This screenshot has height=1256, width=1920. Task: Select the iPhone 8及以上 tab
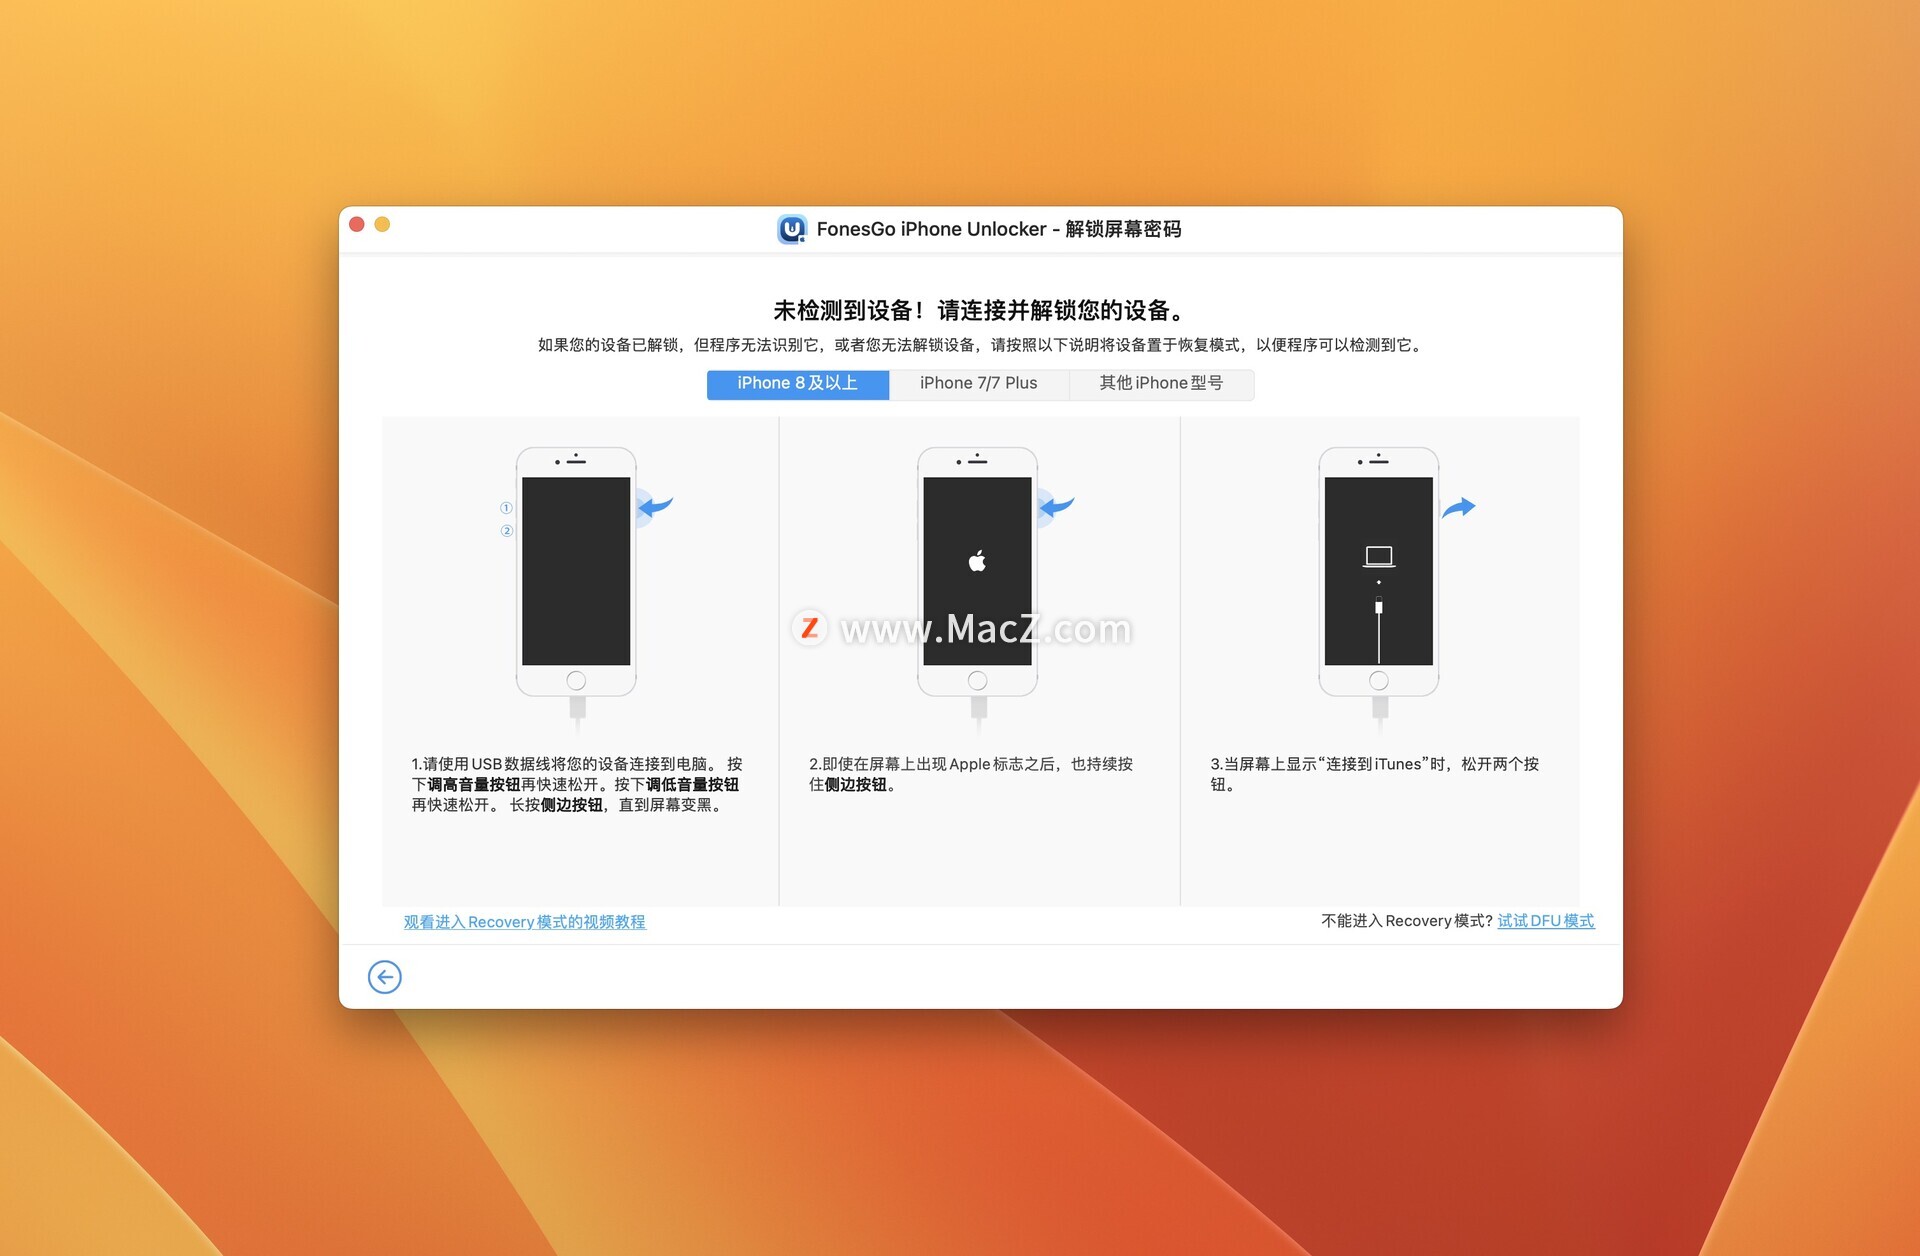tap(797, 383)
